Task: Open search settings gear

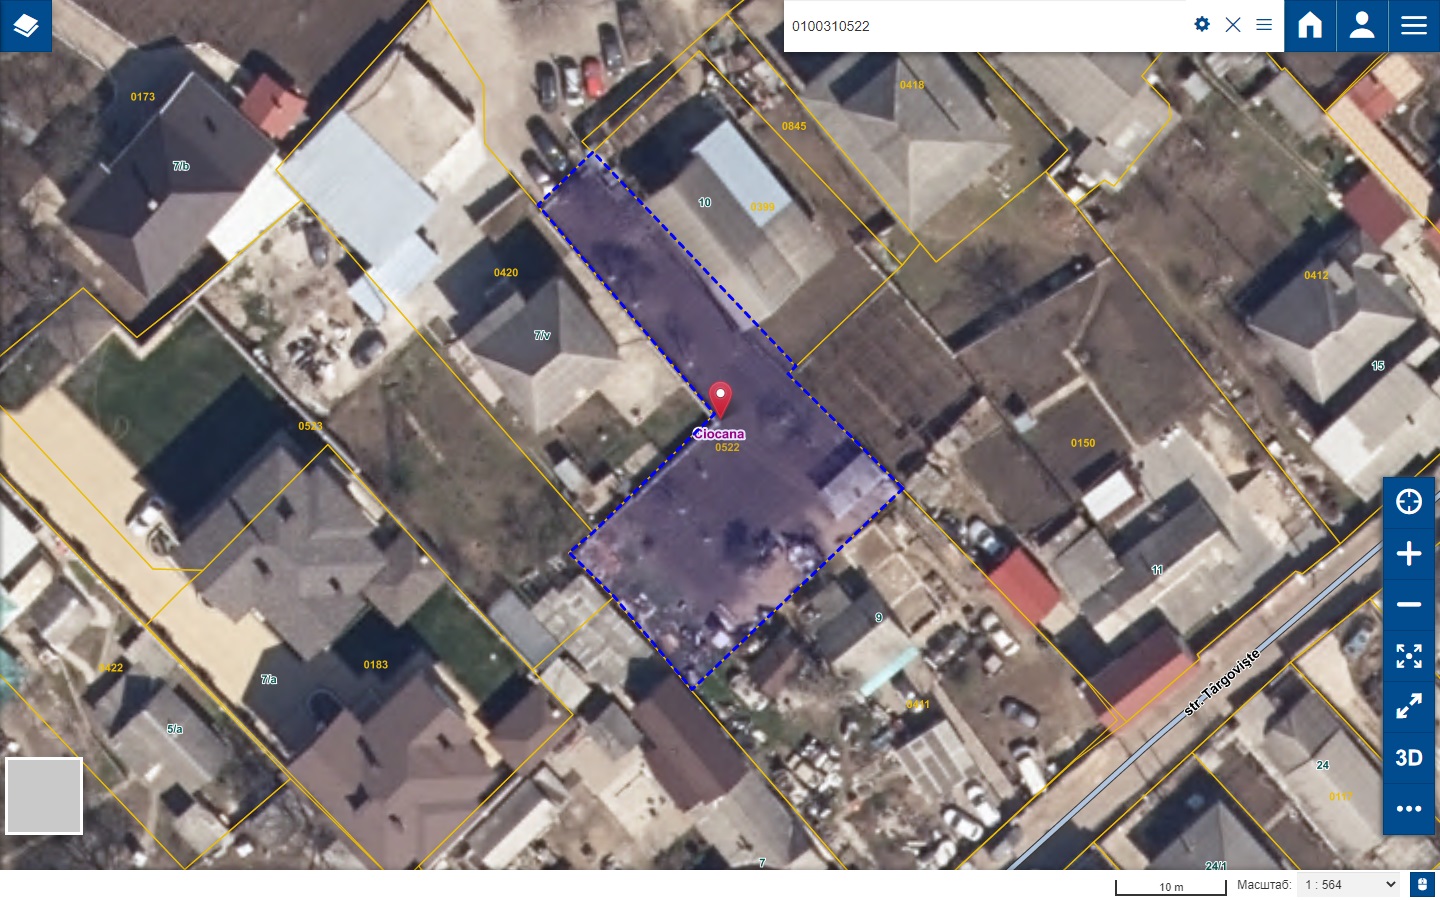Action: coord(1202,25)
